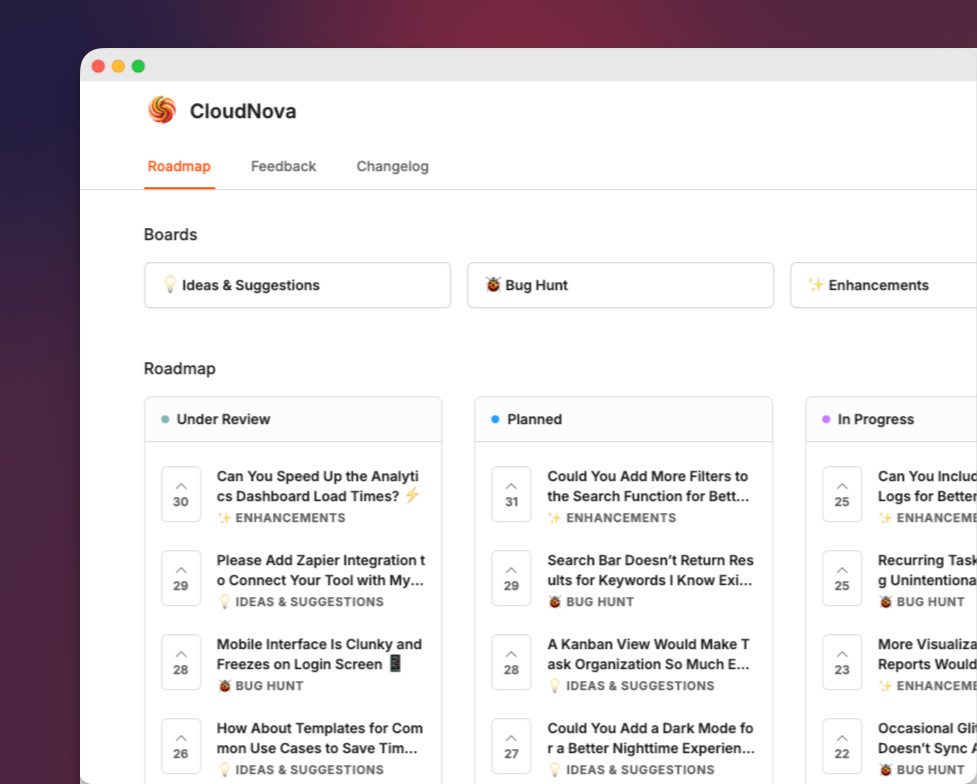
Task: Click IDEAS & SUGGESTIONS tag under Kanban View post
Action: (632, 686)
